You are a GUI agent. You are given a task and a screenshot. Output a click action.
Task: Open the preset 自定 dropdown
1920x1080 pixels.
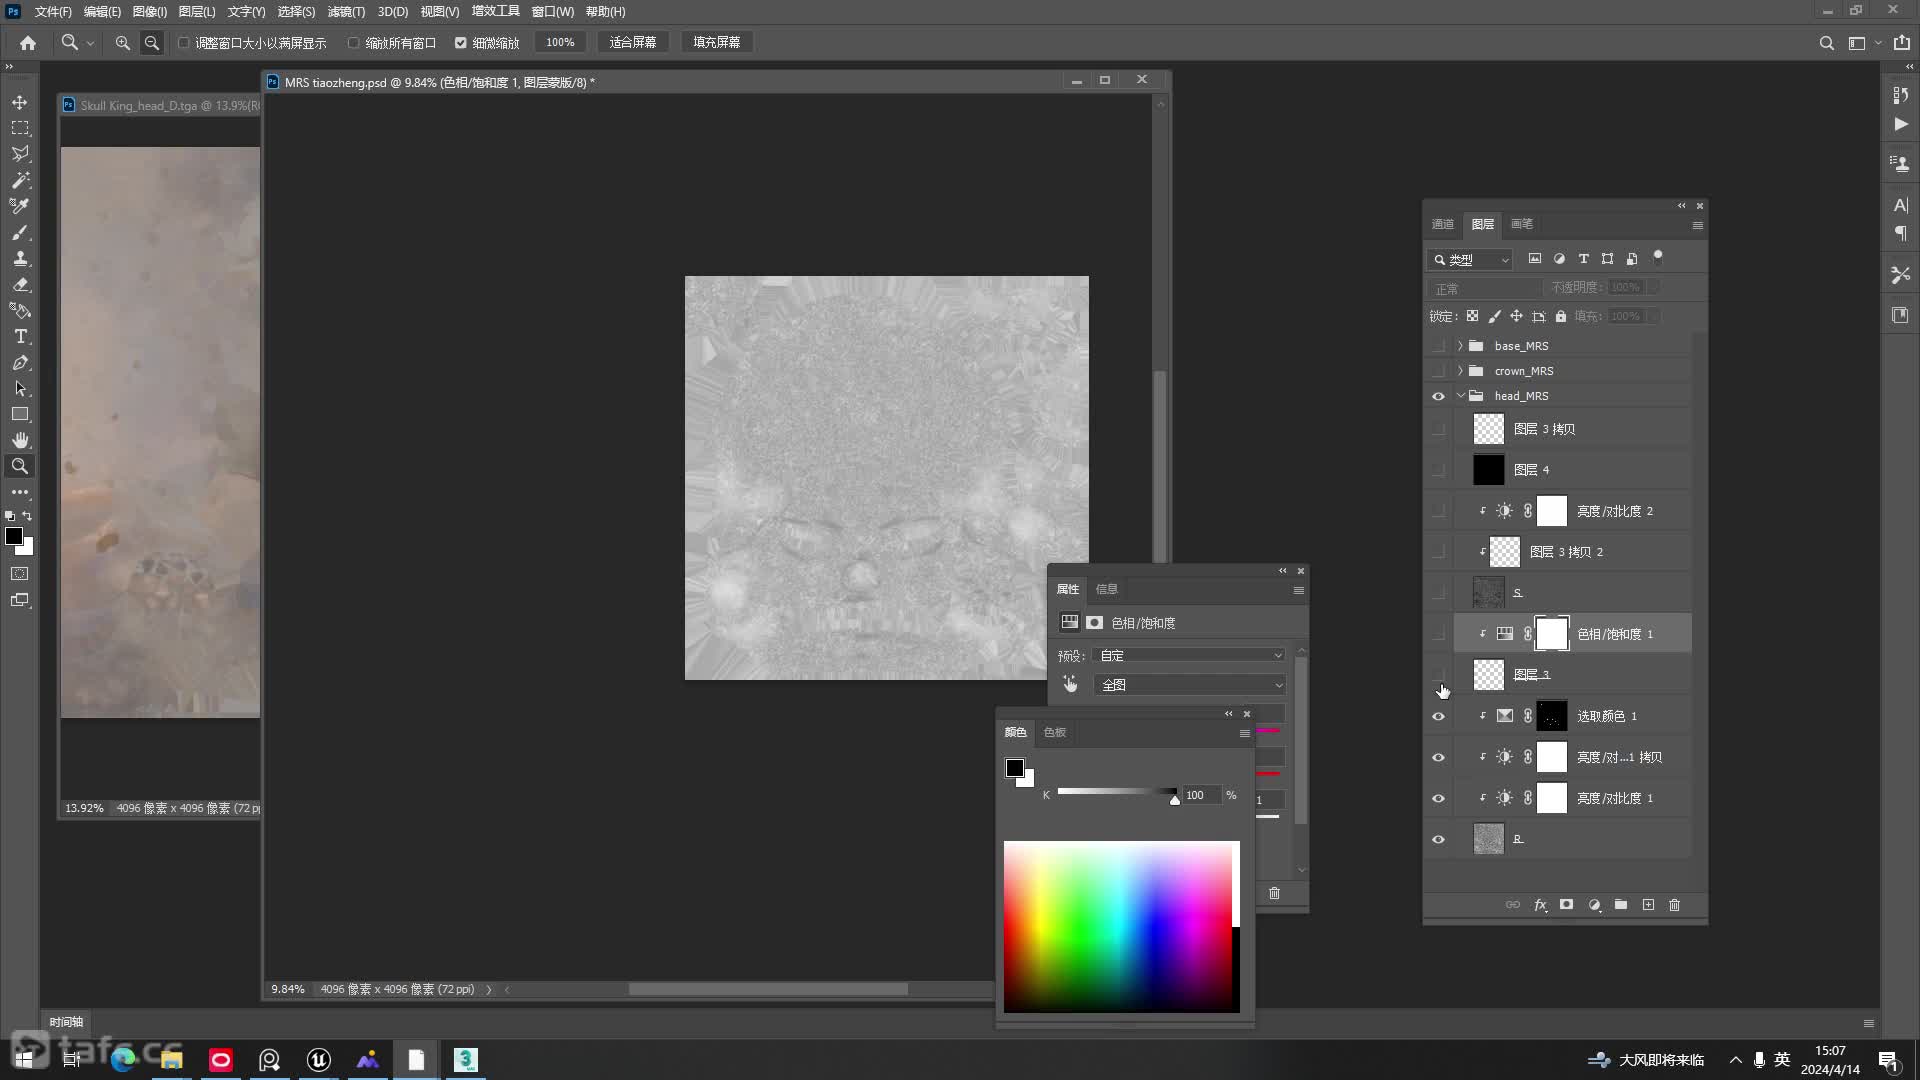click(x=1189, y=656)
